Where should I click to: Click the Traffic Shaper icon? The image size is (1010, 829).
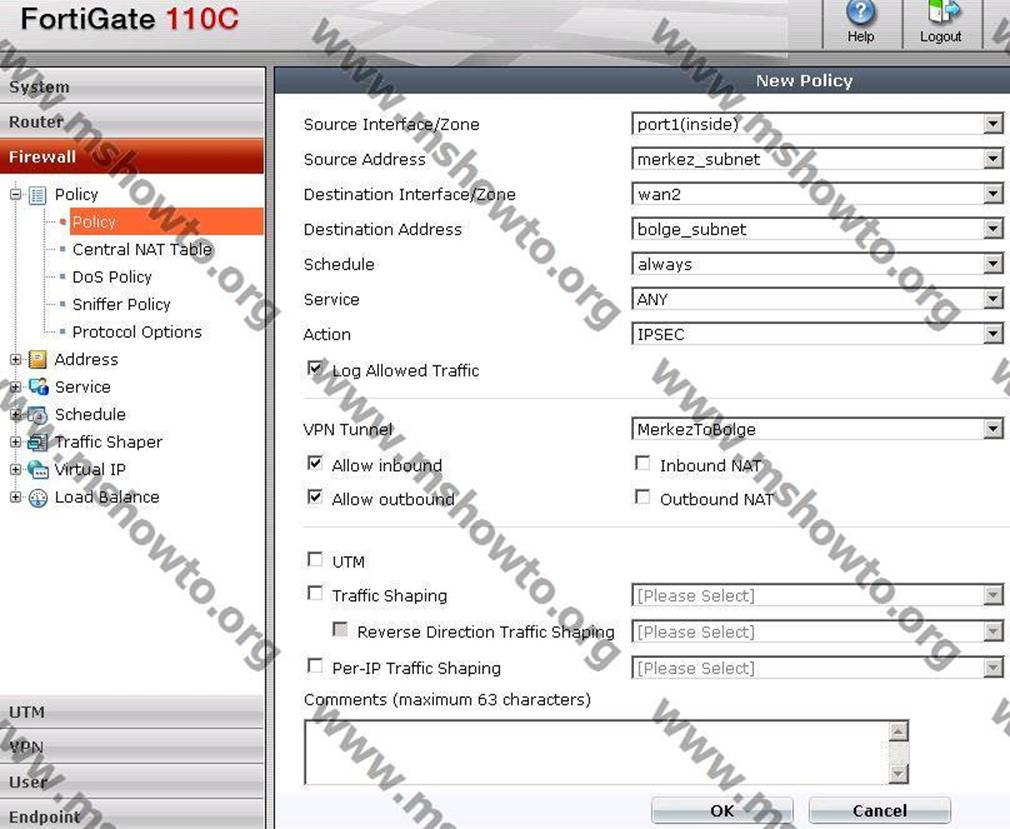coord(37,442)
